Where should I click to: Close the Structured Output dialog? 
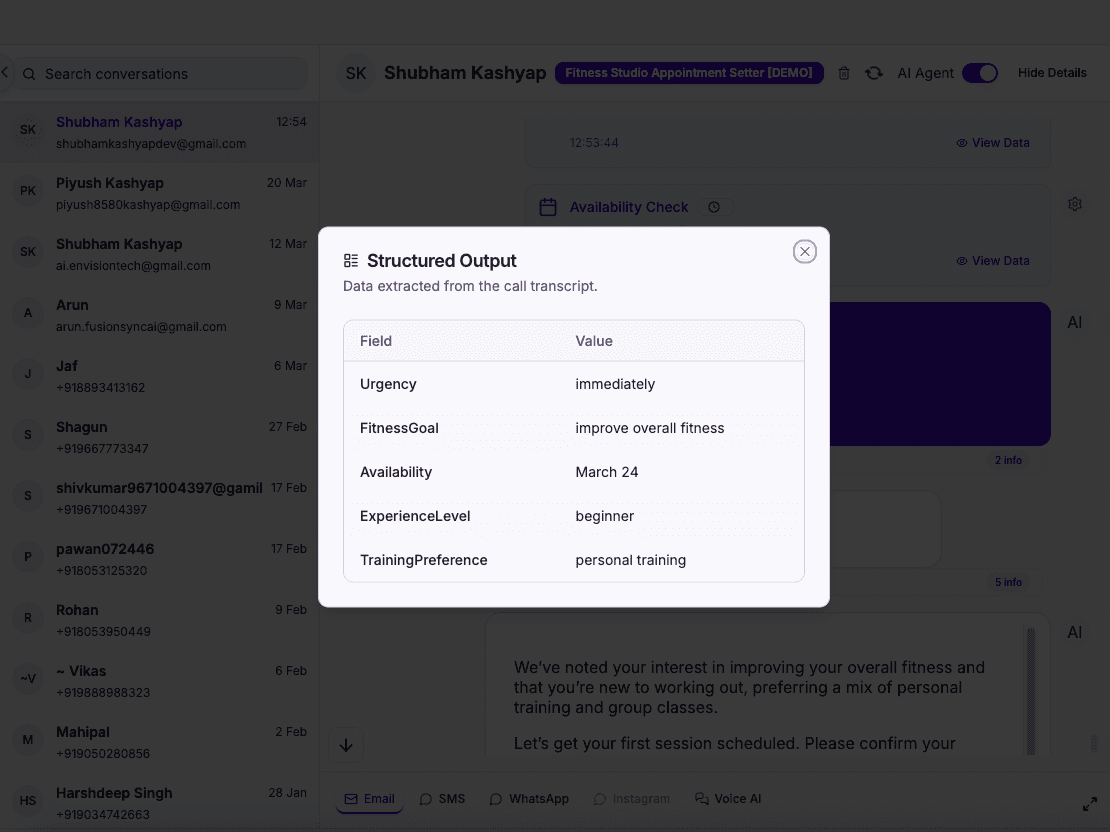(x=805, y=251)
